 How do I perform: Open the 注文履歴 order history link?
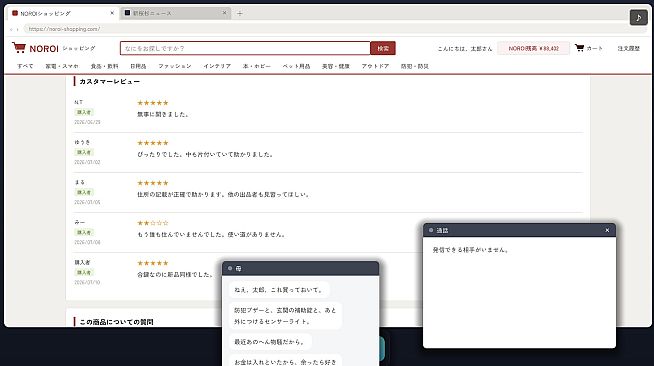629,48
